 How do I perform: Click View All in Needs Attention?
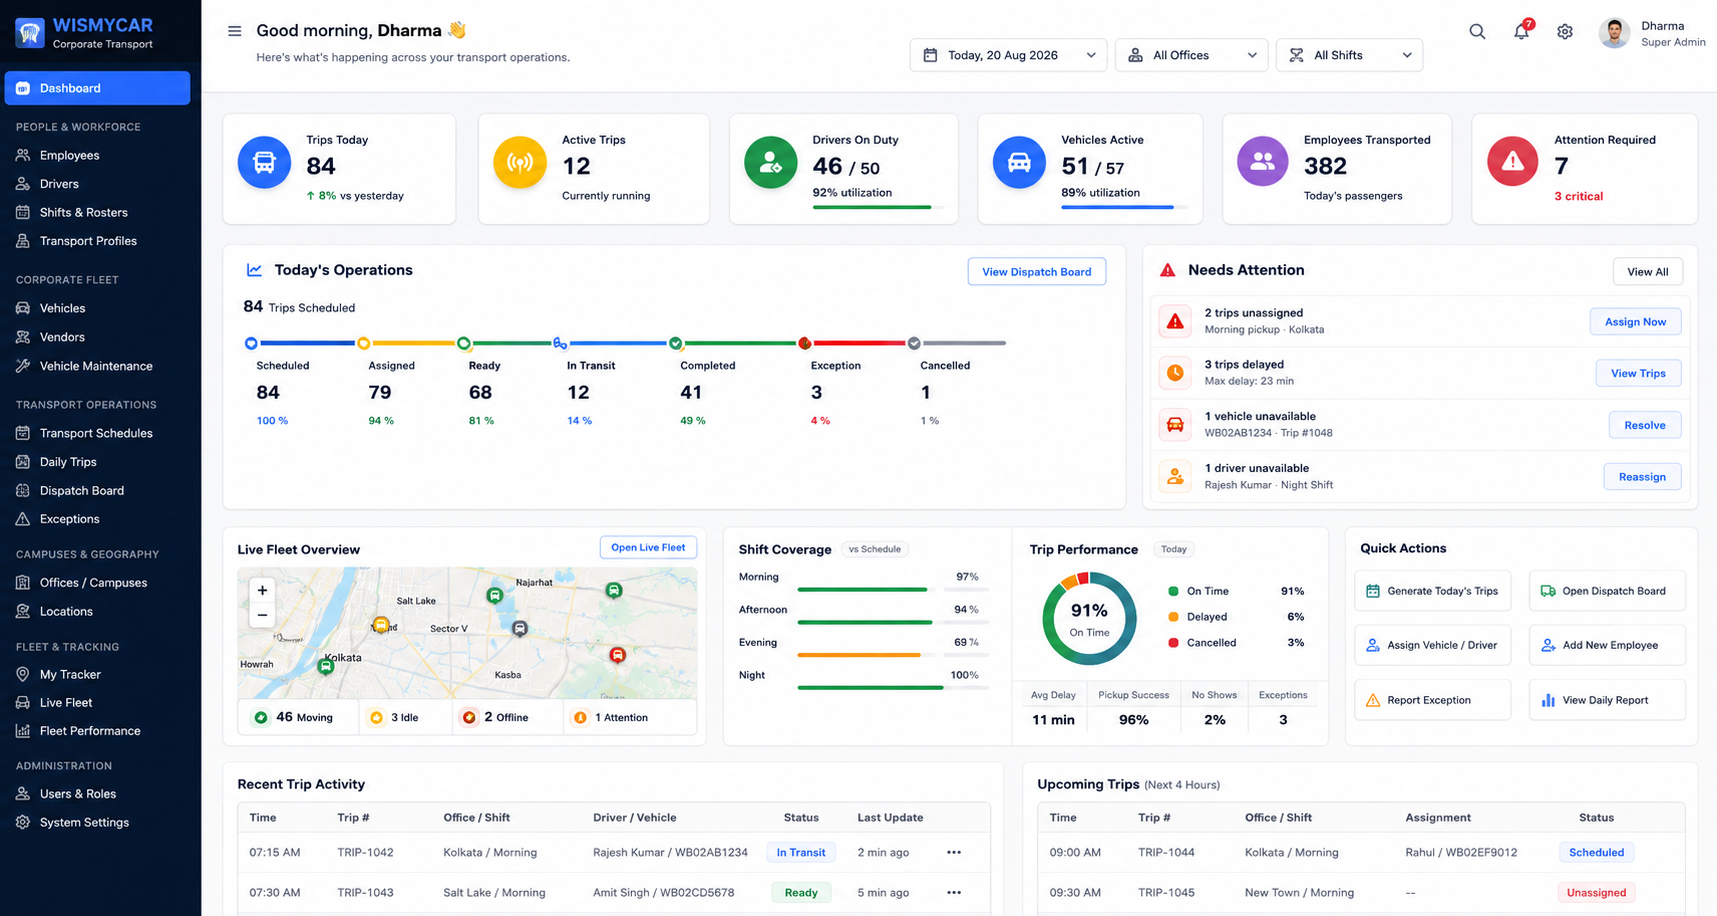coord(1647,272)
